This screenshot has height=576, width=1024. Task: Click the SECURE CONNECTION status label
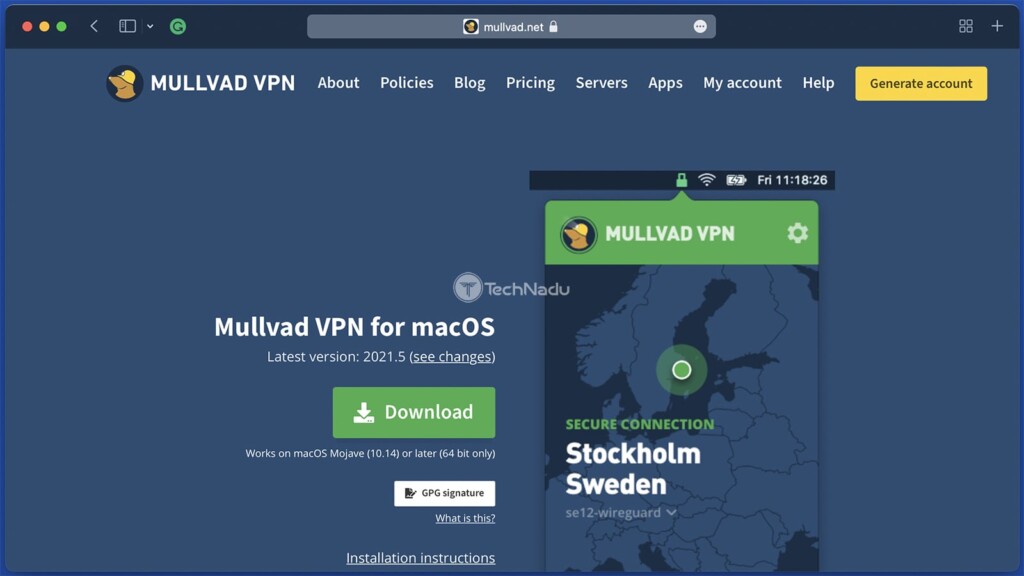(x=639, y=424)
